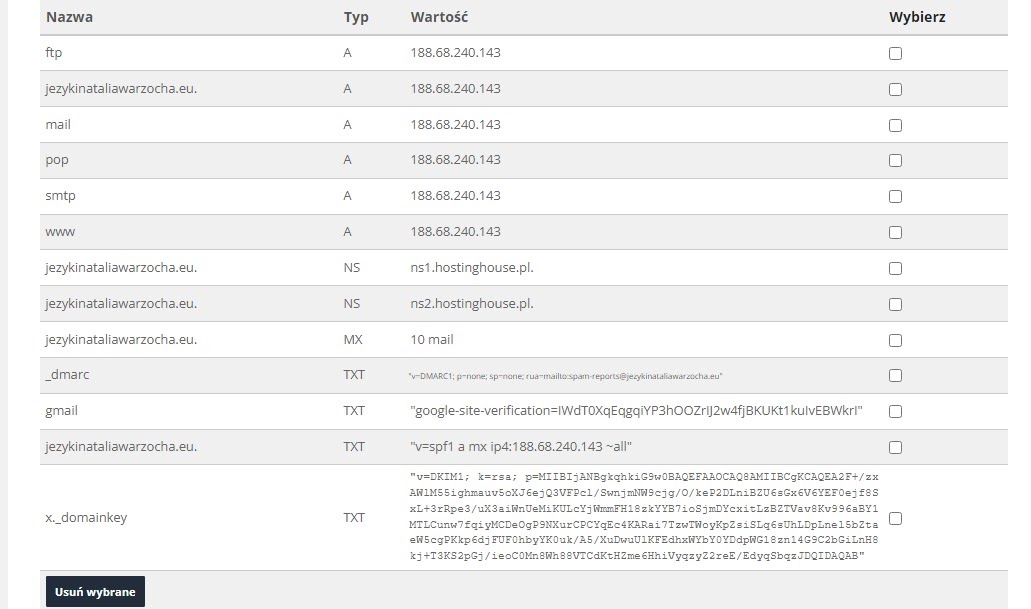Tick checkbox for the mail A record

[895, 126]
